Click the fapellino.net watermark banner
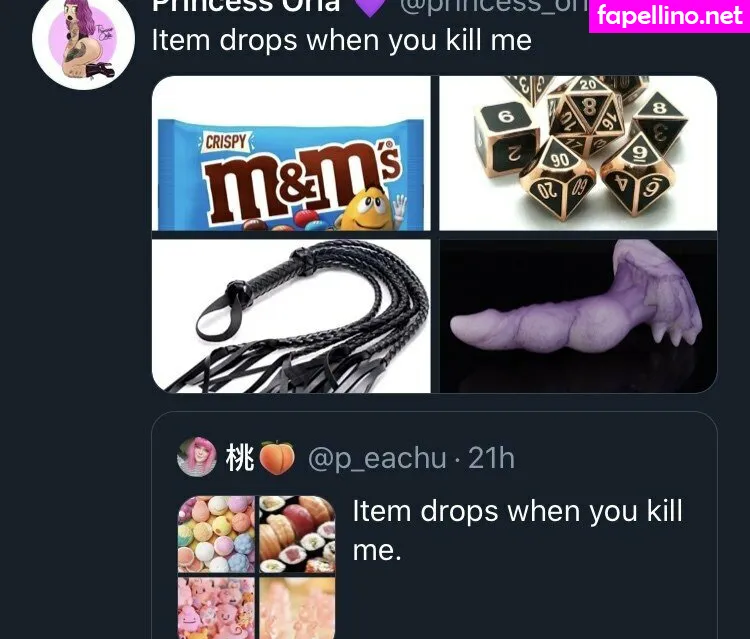 tap(669, 16)
